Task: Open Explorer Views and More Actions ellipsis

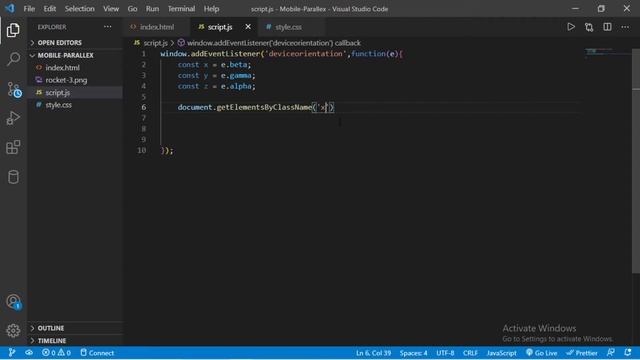Action: click(x=108, y=27)
